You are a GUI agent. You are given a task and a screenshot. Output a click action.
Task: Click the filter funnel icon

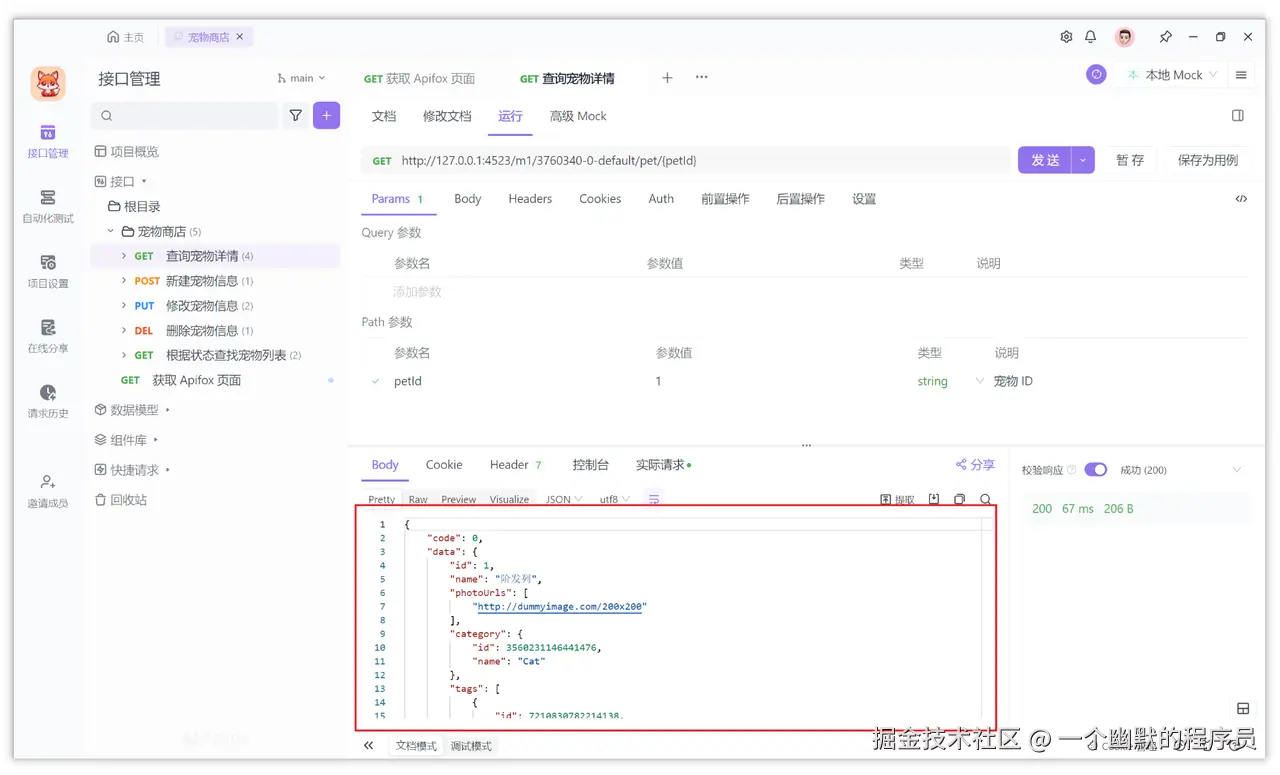click(x=295, y=116)
